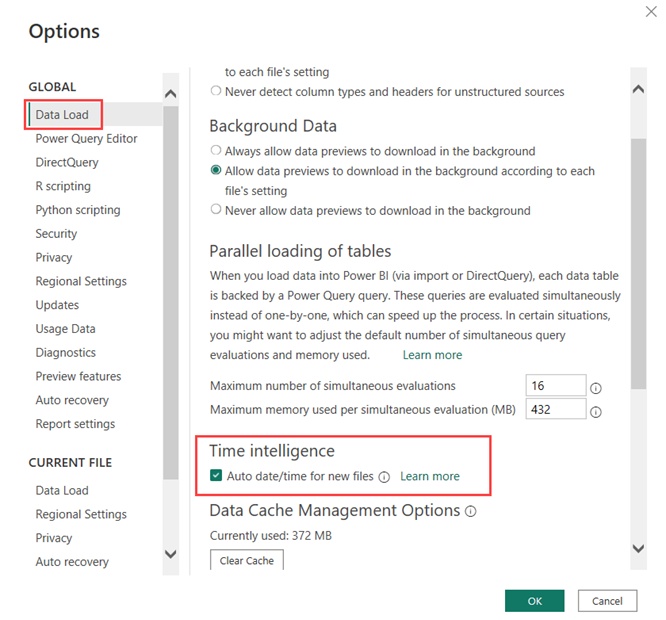Open Updates settings

click(x=57, y=305)
